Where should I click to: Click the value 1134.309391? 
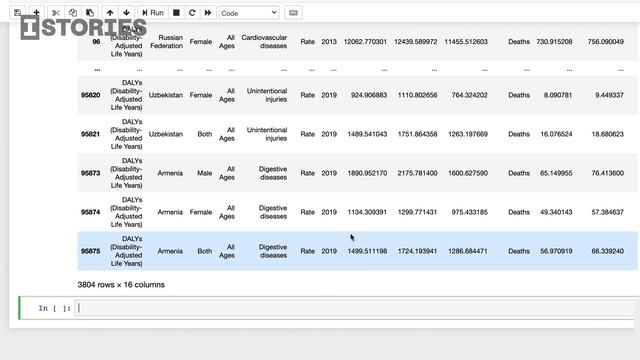367,212
